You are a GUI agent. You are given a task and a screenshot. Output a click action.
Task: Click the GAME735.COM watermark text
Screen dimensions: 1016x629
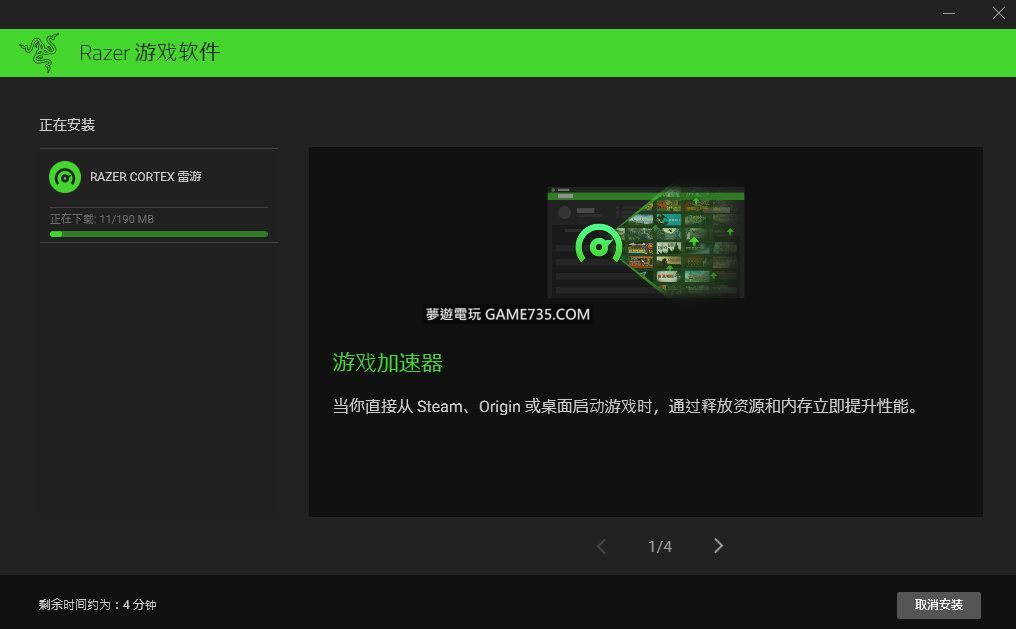coord(508,314)
